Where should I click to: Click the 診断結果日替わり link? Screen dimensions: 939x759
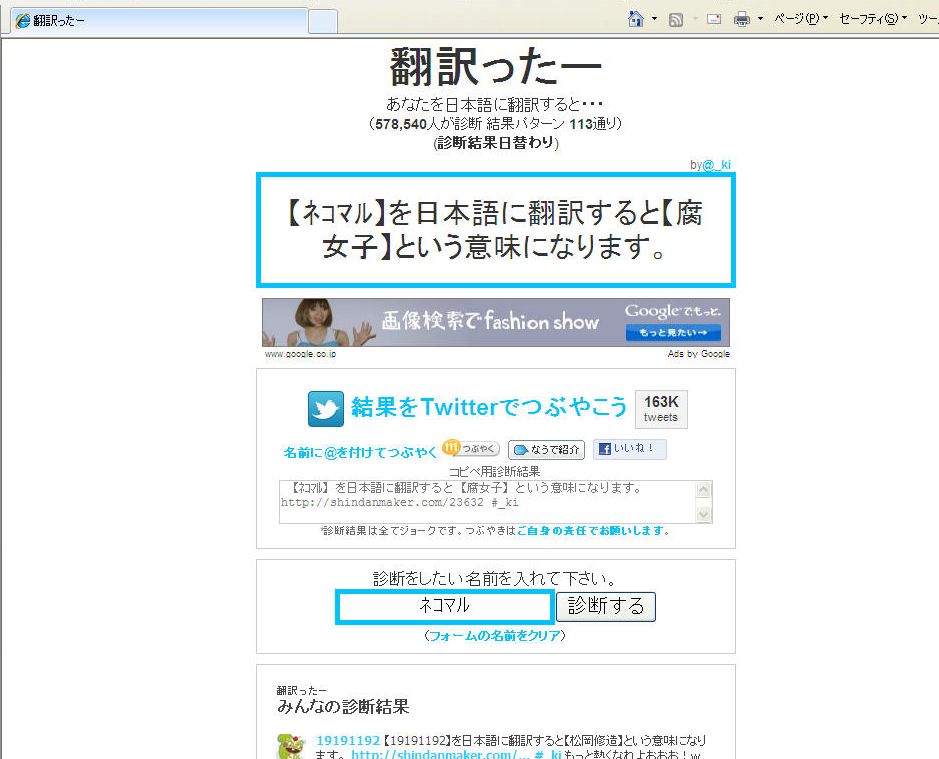point(495,142)
